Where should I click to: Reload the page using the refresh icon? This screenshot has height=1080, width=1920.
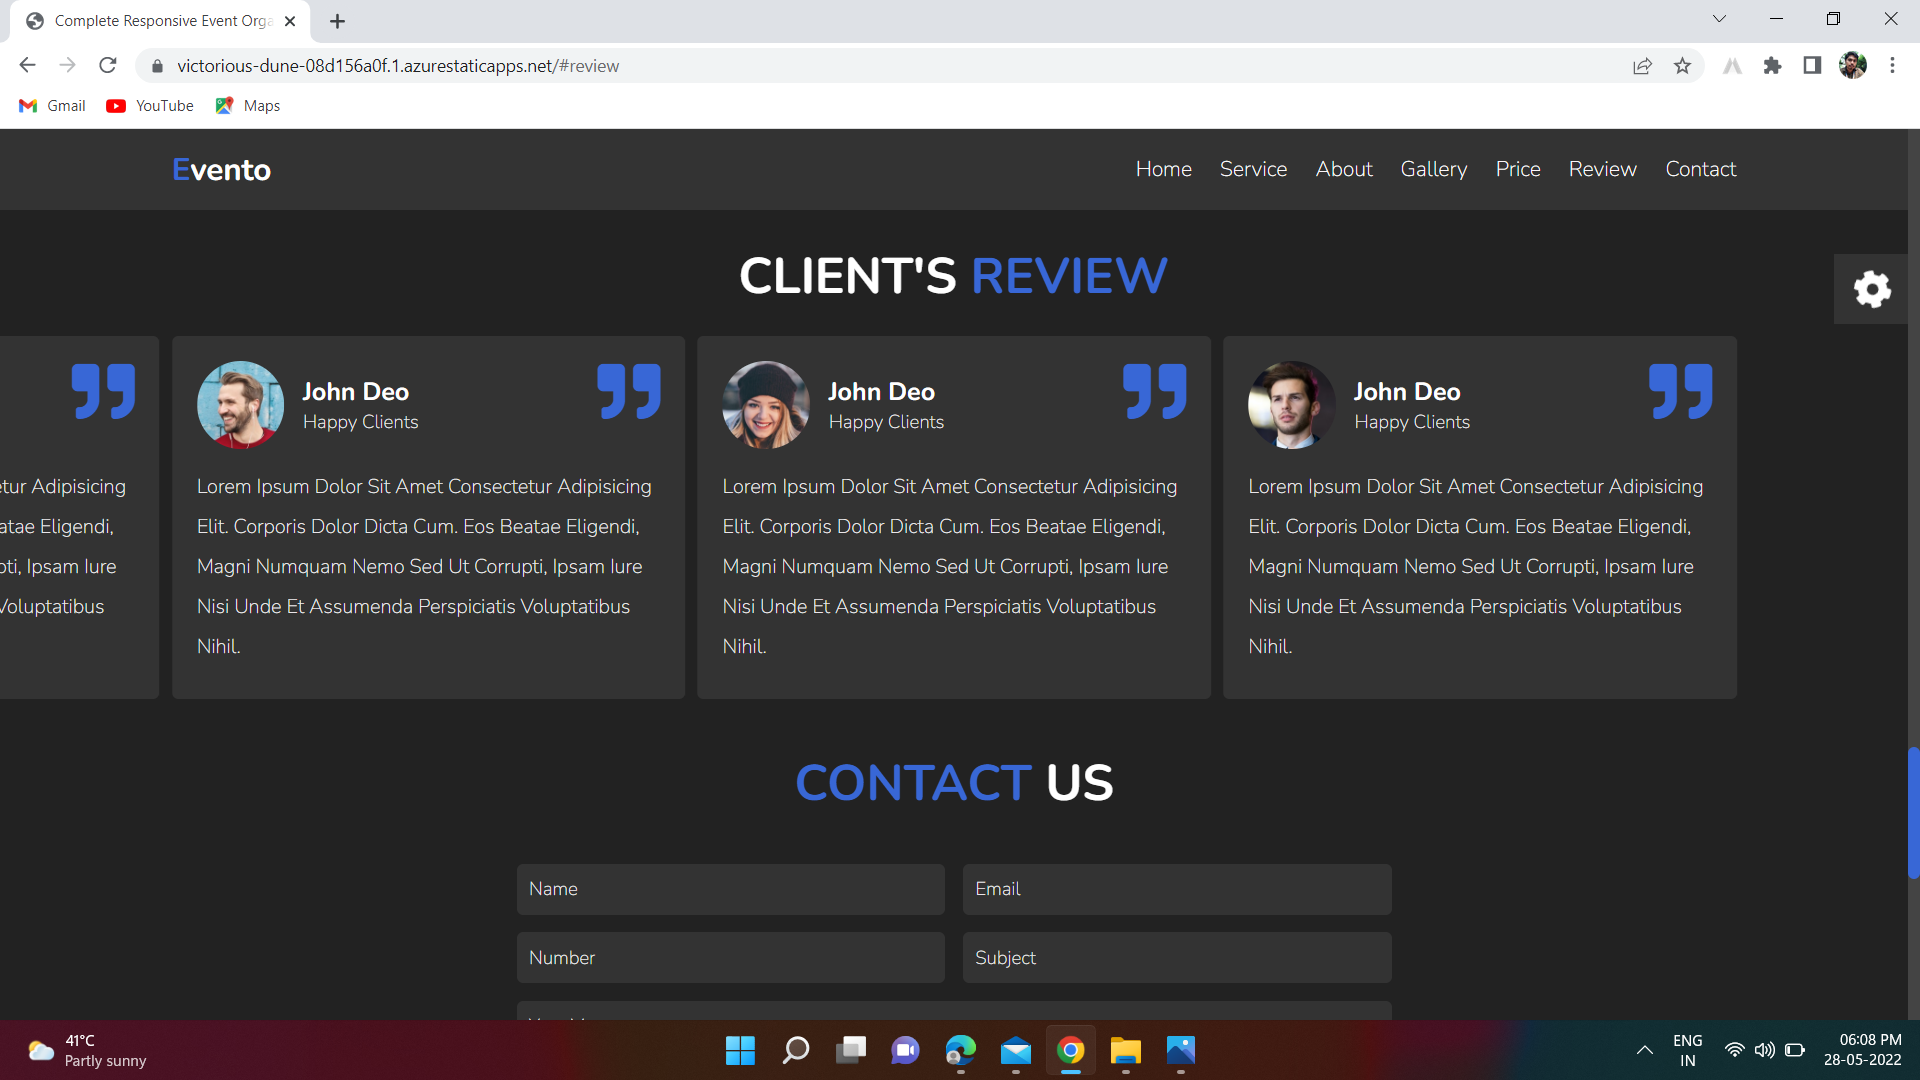click(107, 65)
